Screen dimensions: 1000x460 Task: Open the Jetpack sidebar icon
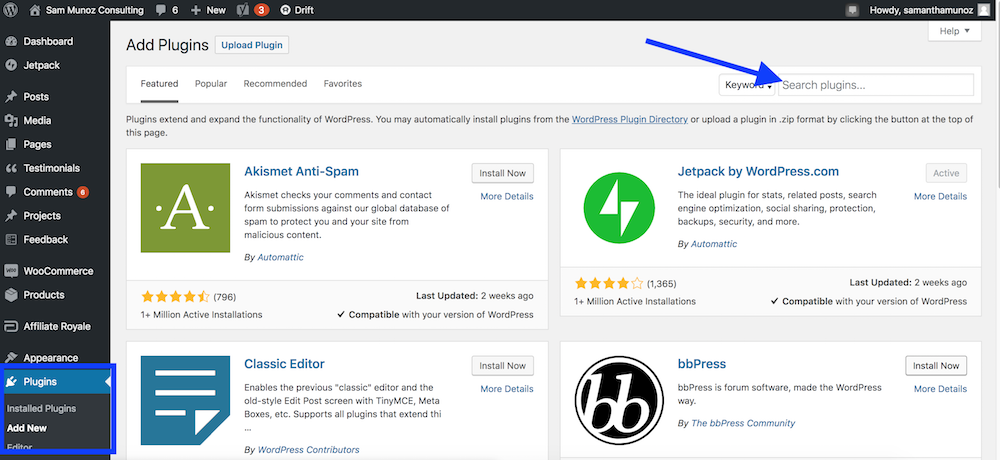[x=11, y=65]
